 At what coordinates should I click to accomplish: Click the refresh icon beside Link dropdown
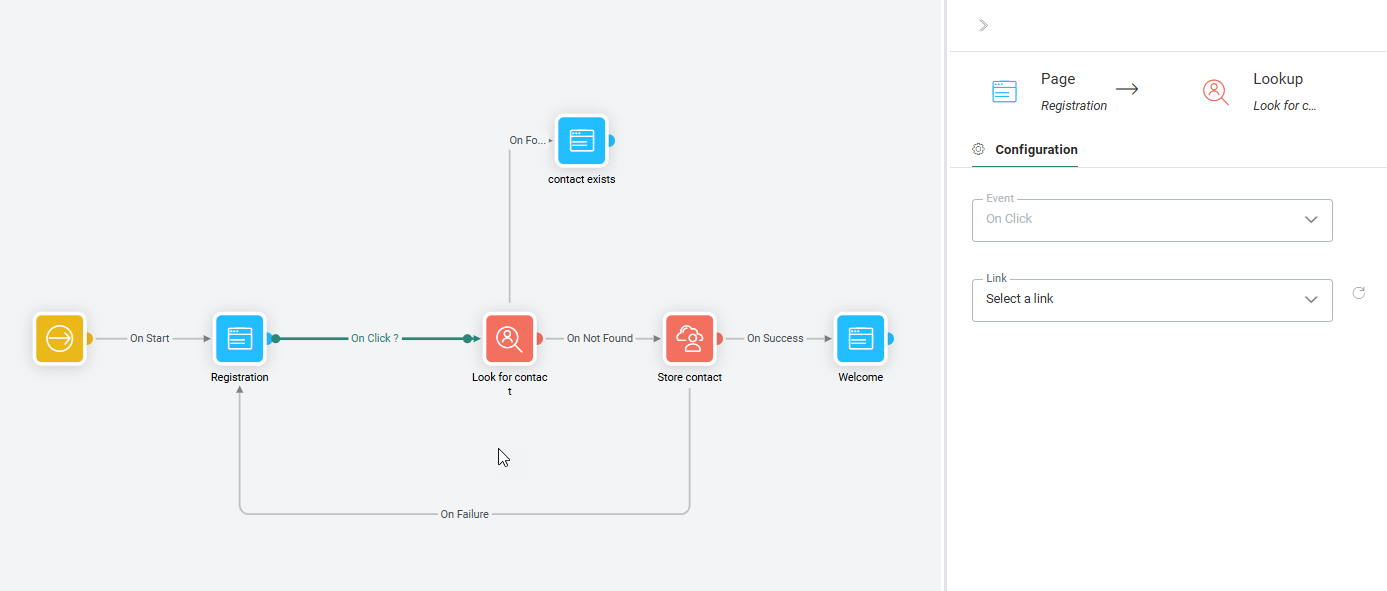tap(1358, 293)
